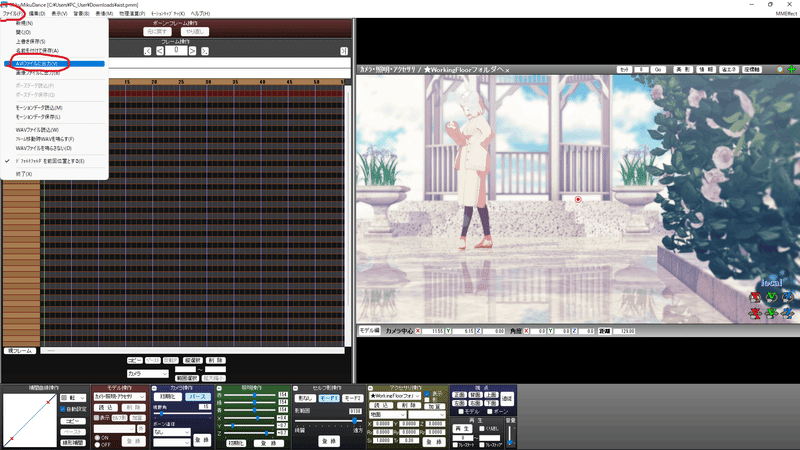The height and width of the screenshot is (450, 800).
Task: Select the OFF radio button in model panel
Action: (x=97, y=445)
